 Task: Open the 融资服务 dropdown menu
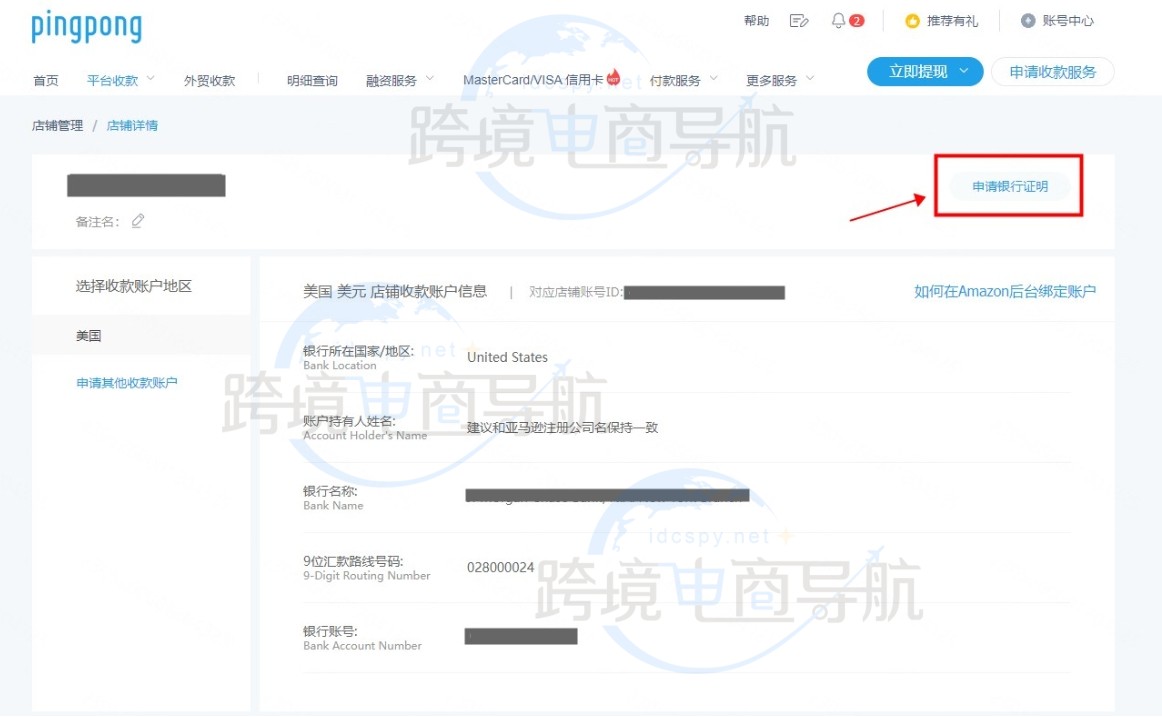(398, 80)
